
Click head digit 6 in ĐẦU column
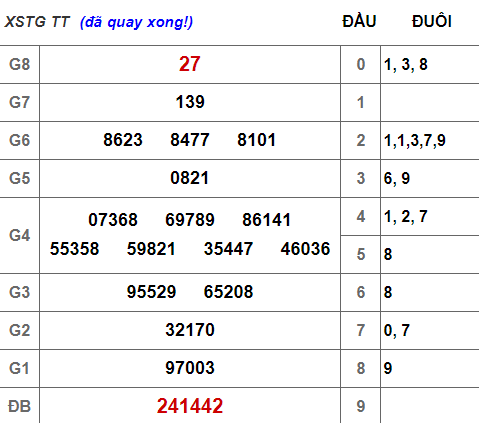click(361, 292)
